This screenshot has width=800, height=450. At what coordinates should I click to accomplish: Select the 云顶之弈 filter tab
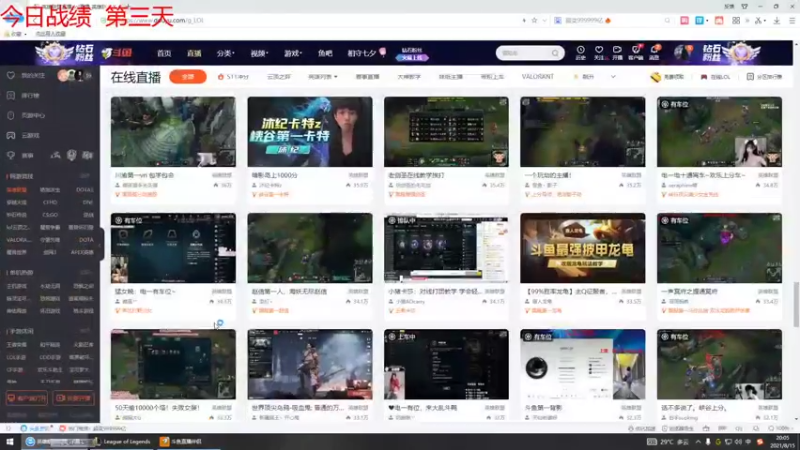tap(279, 77)
